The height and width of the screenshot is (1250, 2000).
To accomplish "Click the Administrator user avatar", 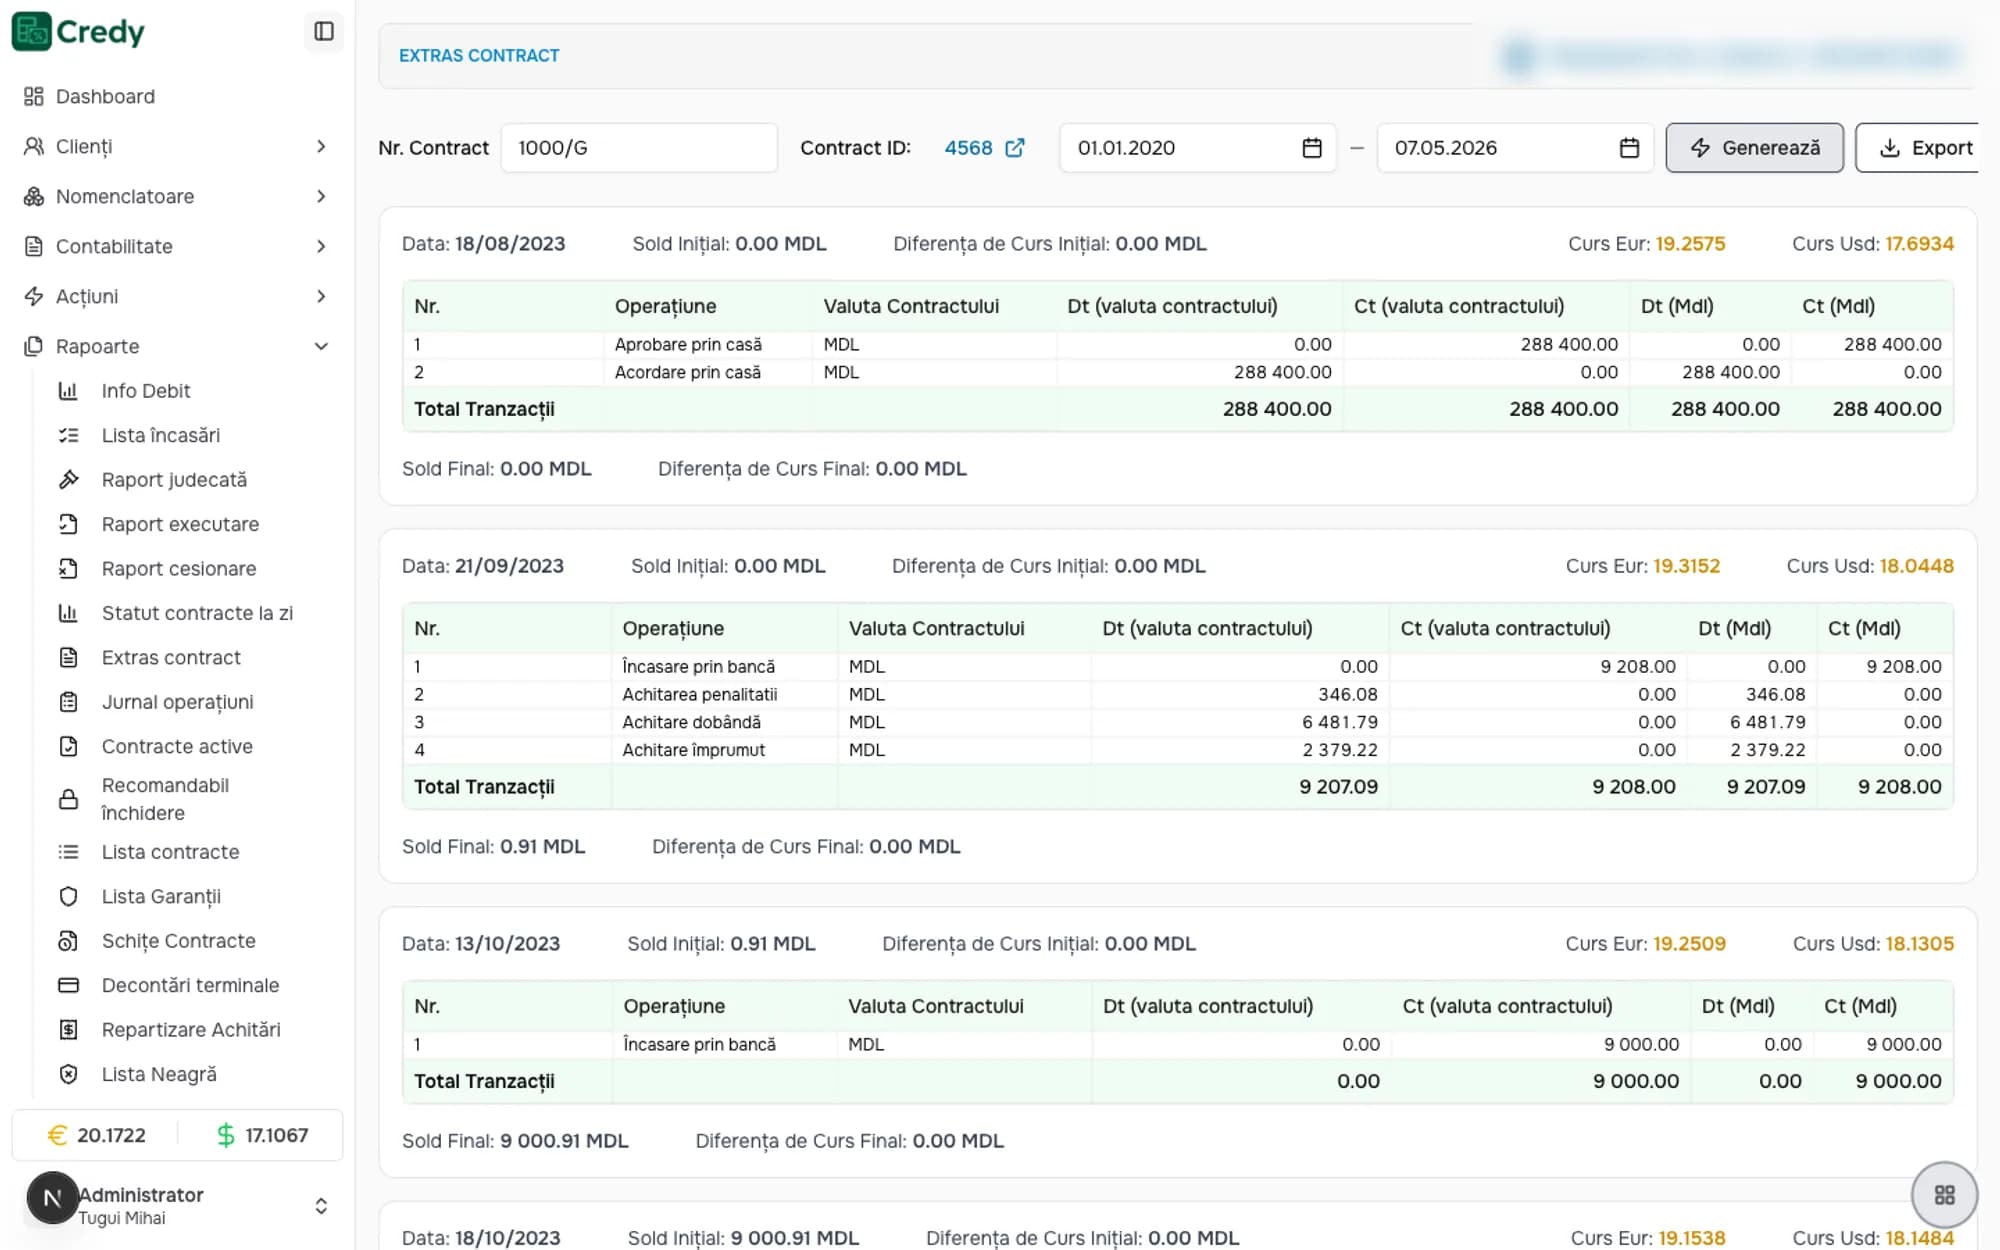I will pyautogui.click(x=52, y=1197).
